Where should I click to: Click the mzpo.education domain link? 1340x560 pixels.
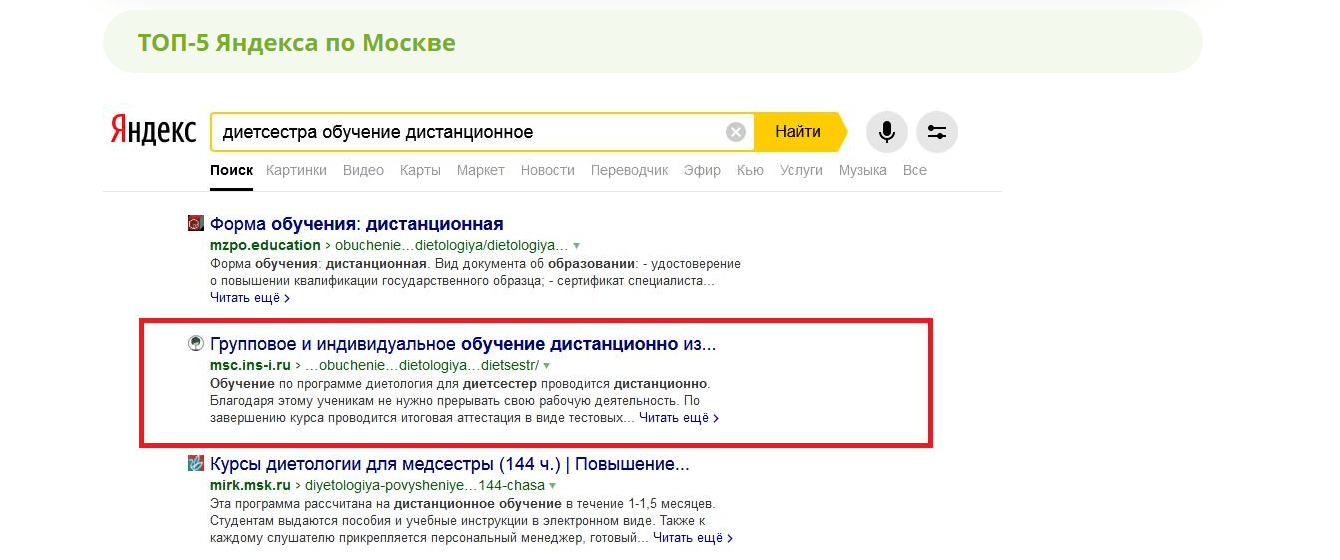(265, 245)
